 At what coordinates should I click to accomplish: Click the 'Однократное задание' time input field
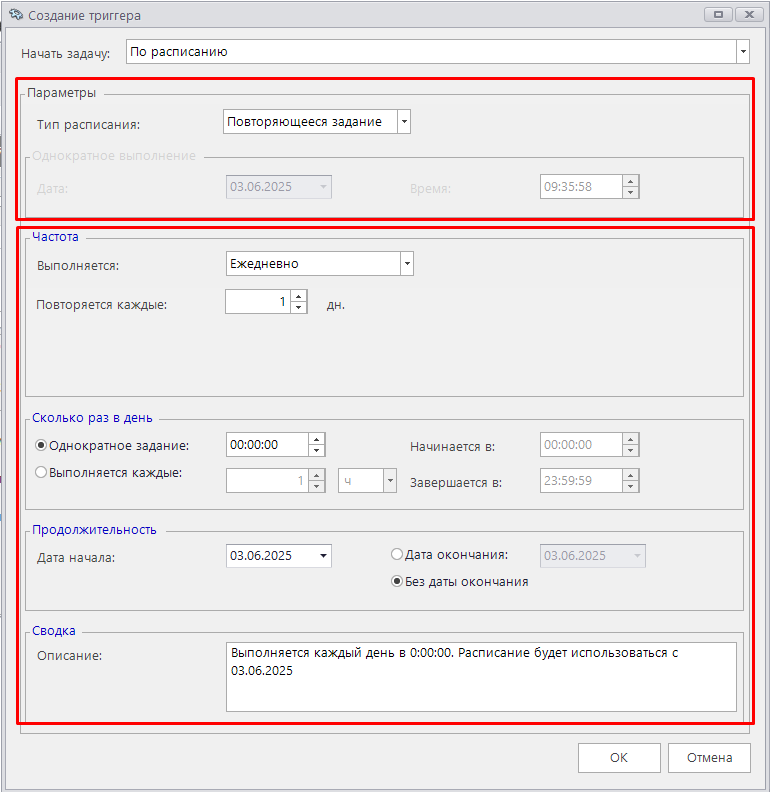(x=266, y=445)
